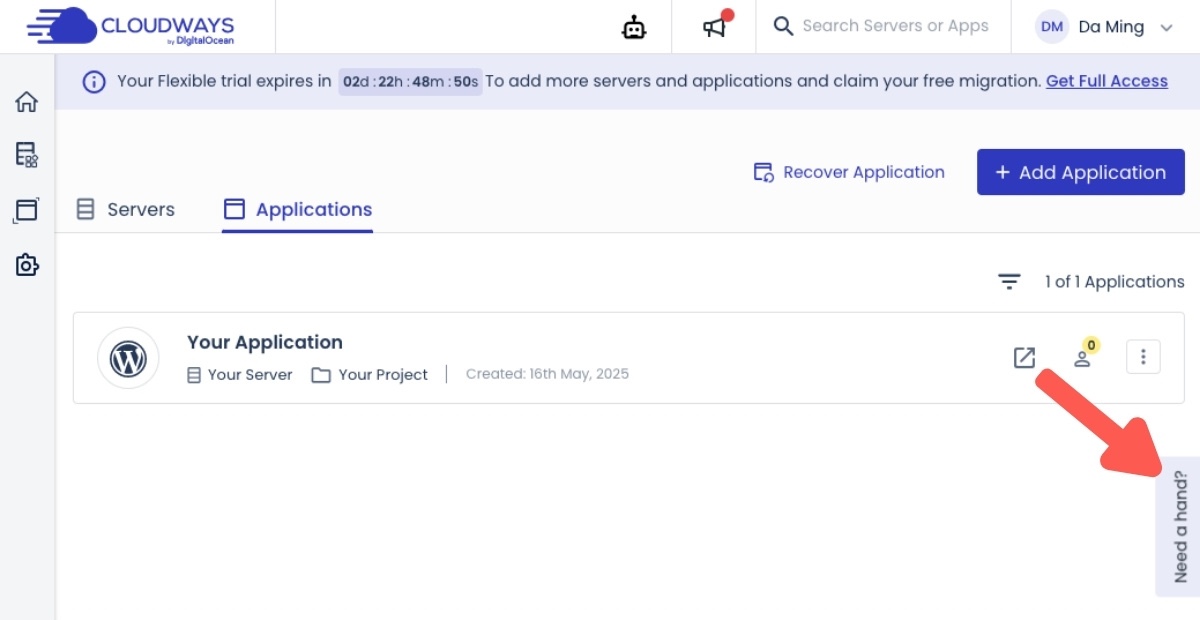1200x620 pixels.
Task: Open the camera-gear sidebar icon
Action: [x=27, y=265]
